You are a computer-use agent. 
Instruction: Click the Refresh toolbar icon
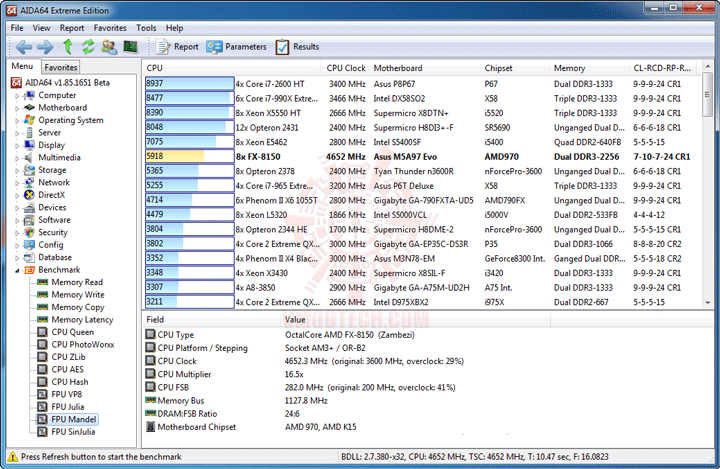[x=88, y=47]
